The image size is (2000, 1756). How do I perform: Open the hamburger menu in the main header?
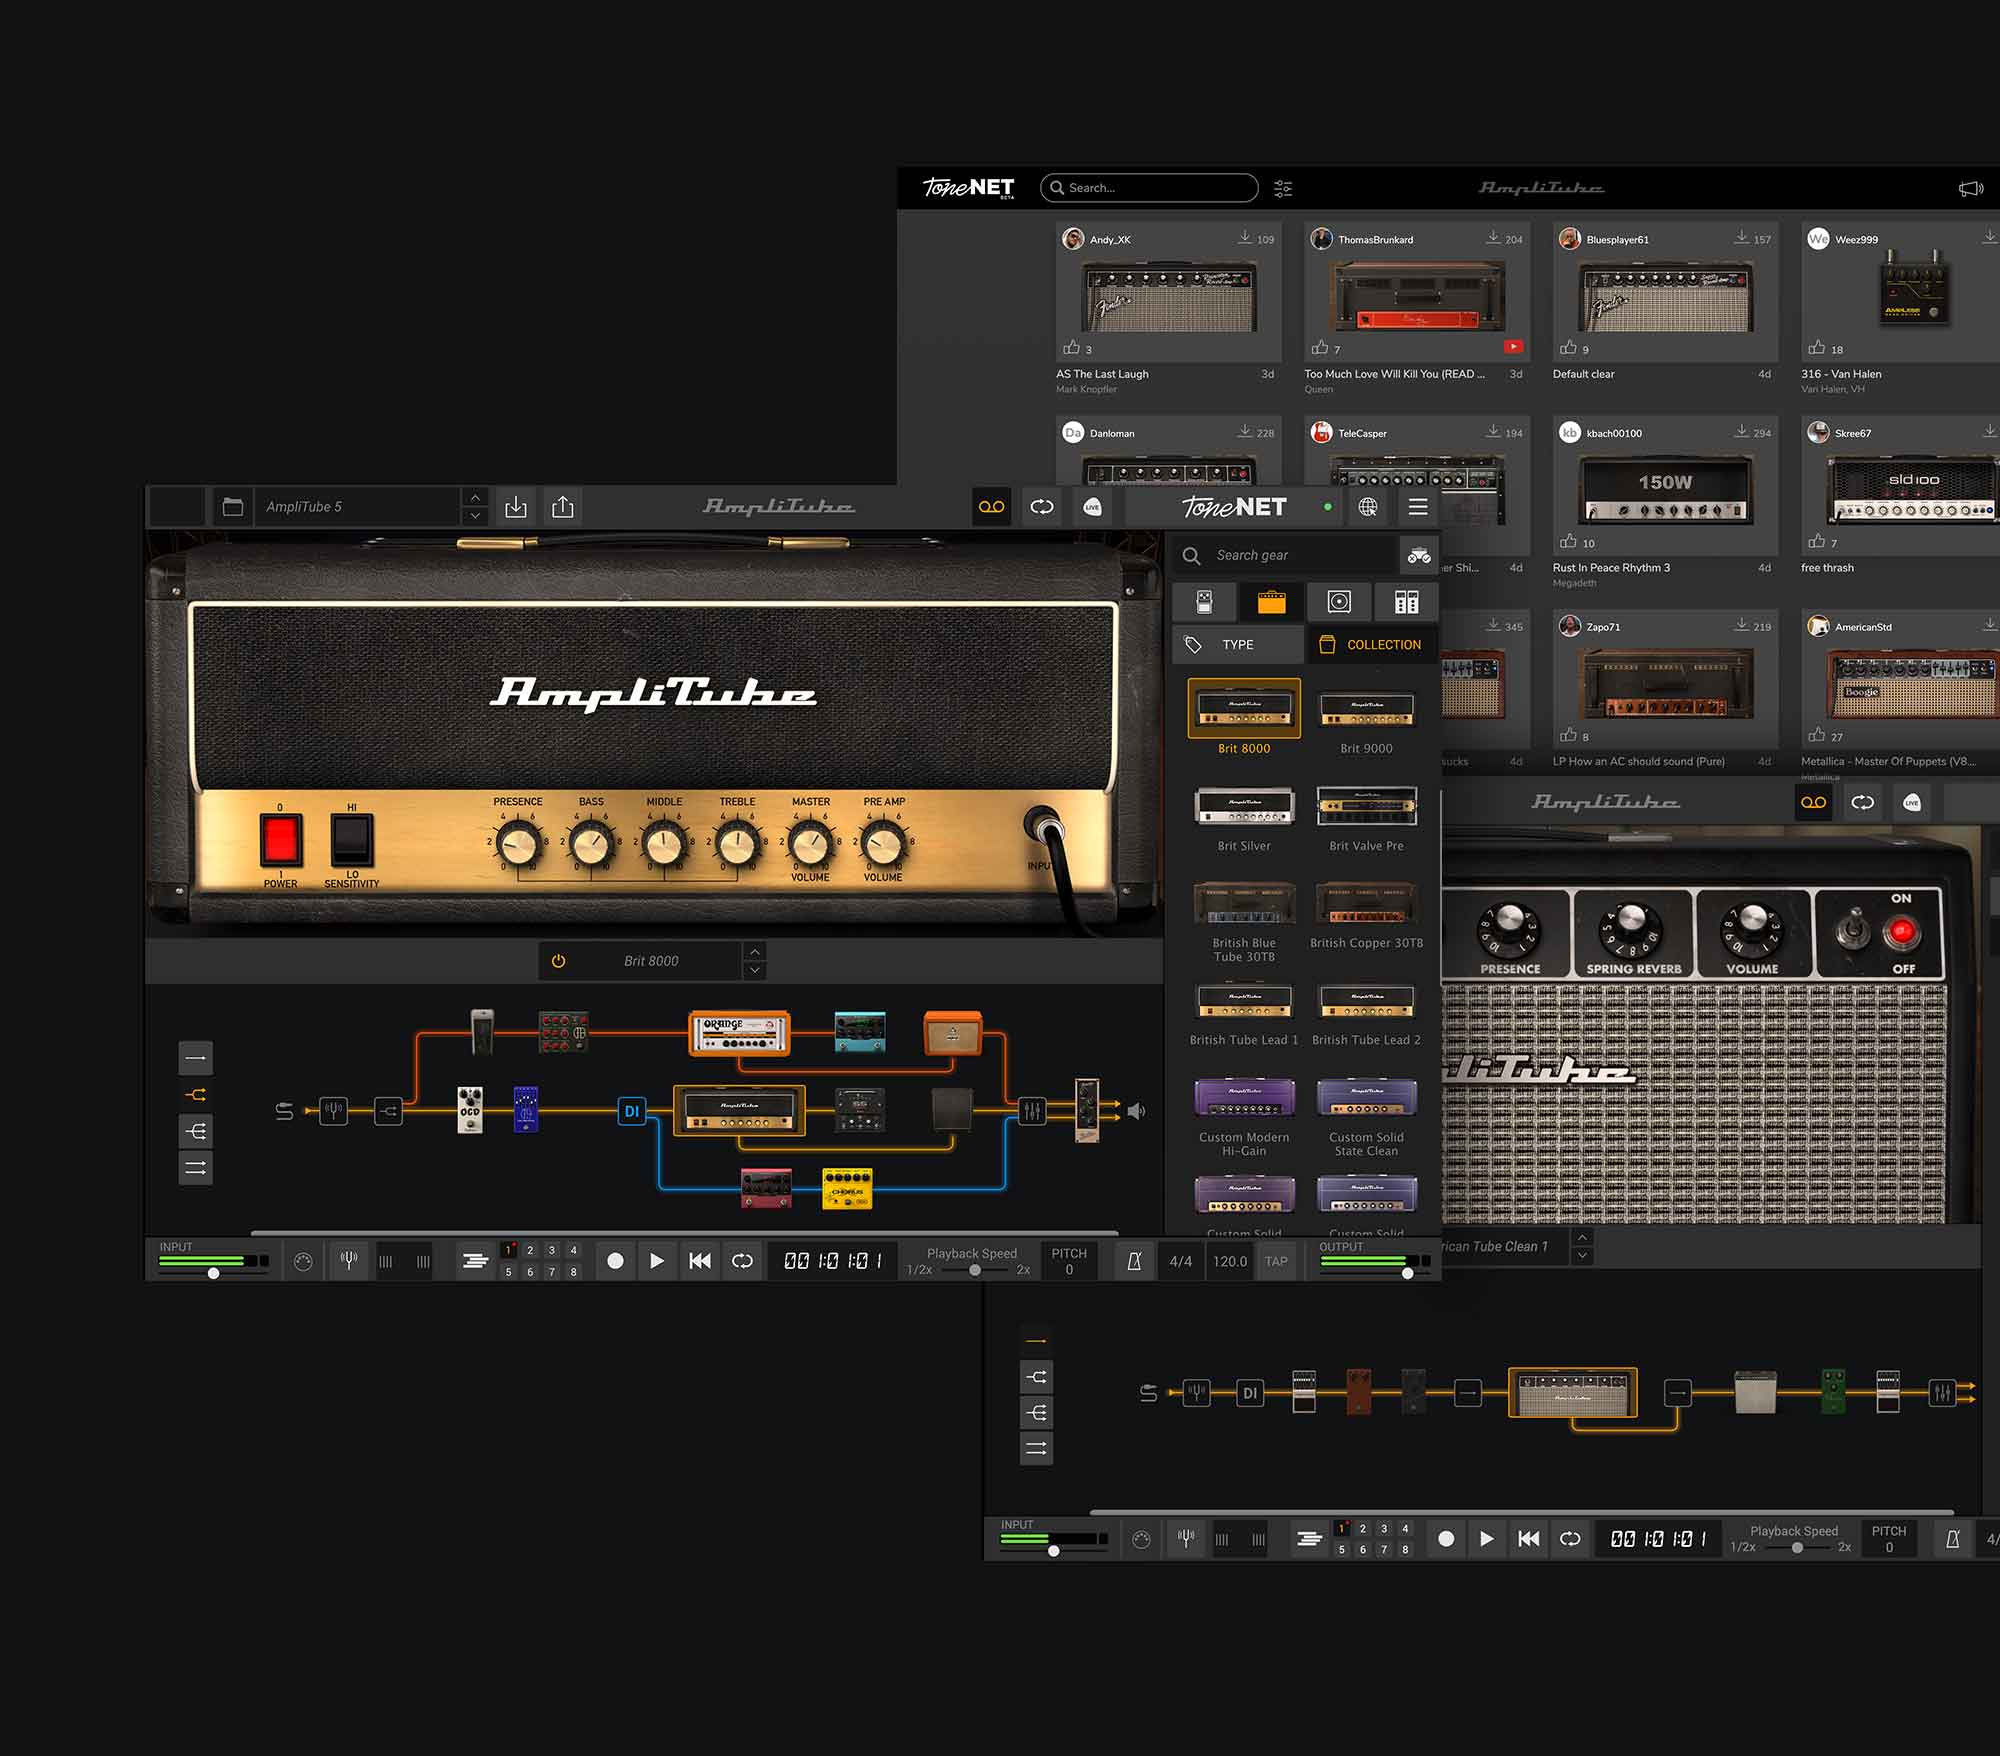(1418, 507)
